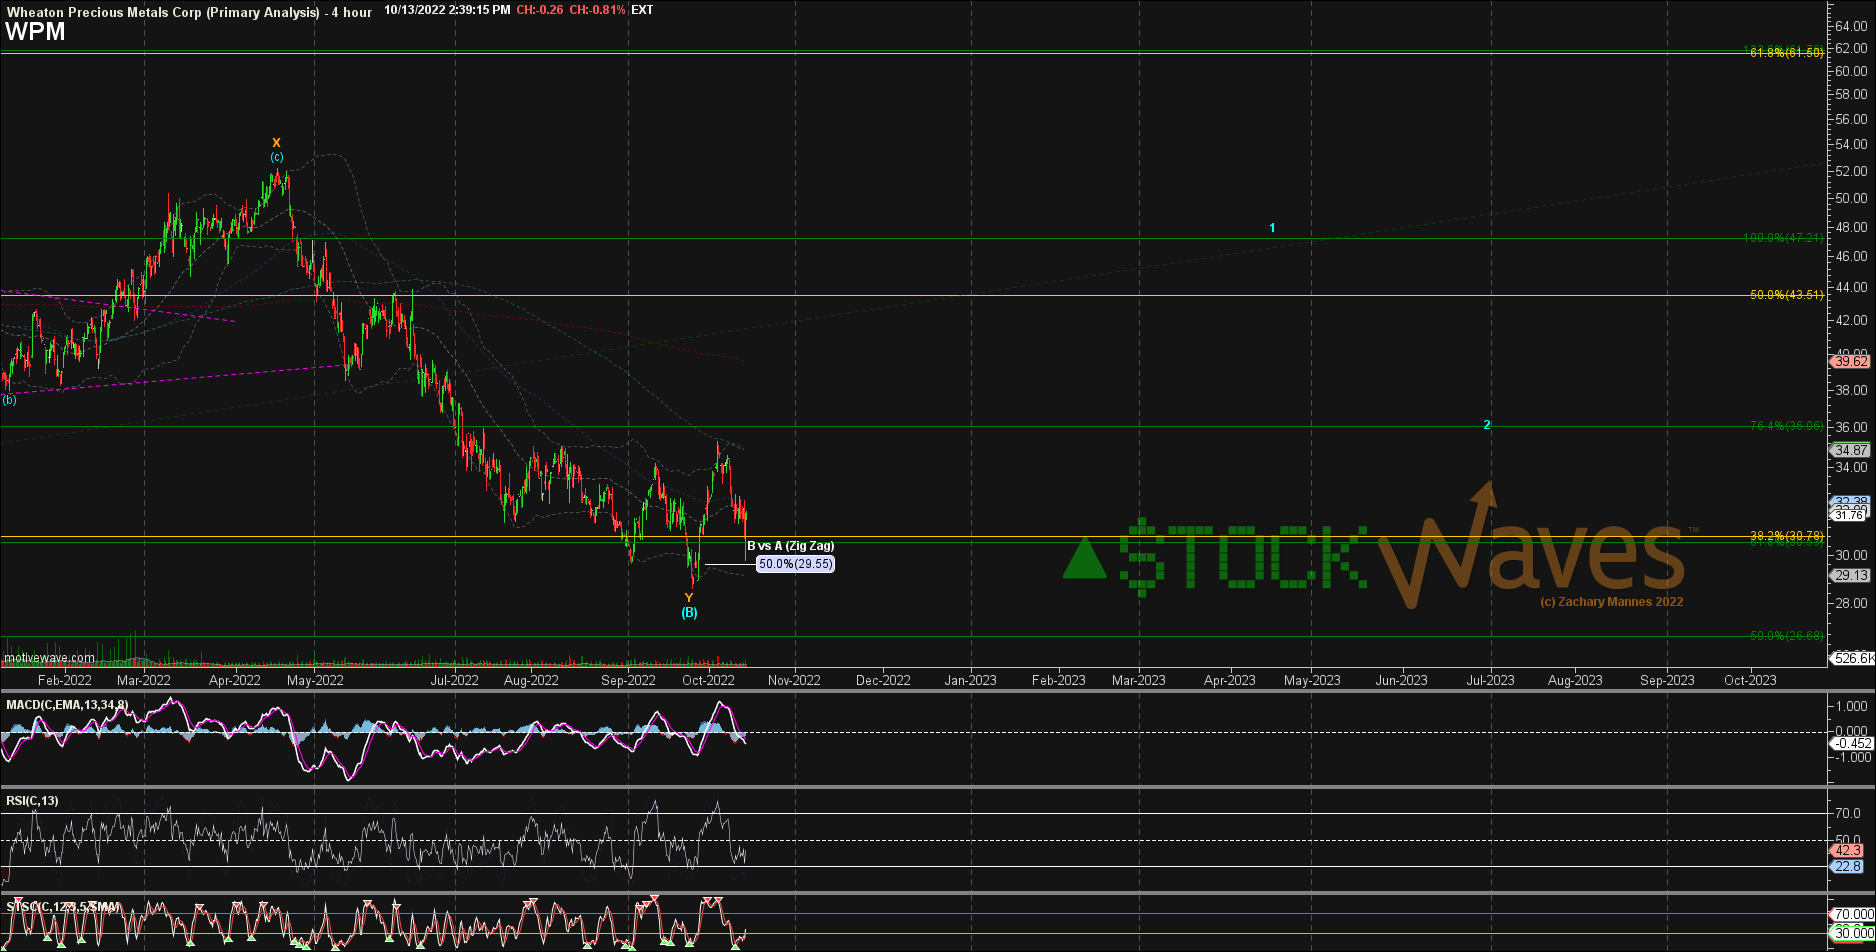This screenshot has height=952, width=1876.
Task: Select the cyan '2' wave projection label
Action: coord(1487,425)
